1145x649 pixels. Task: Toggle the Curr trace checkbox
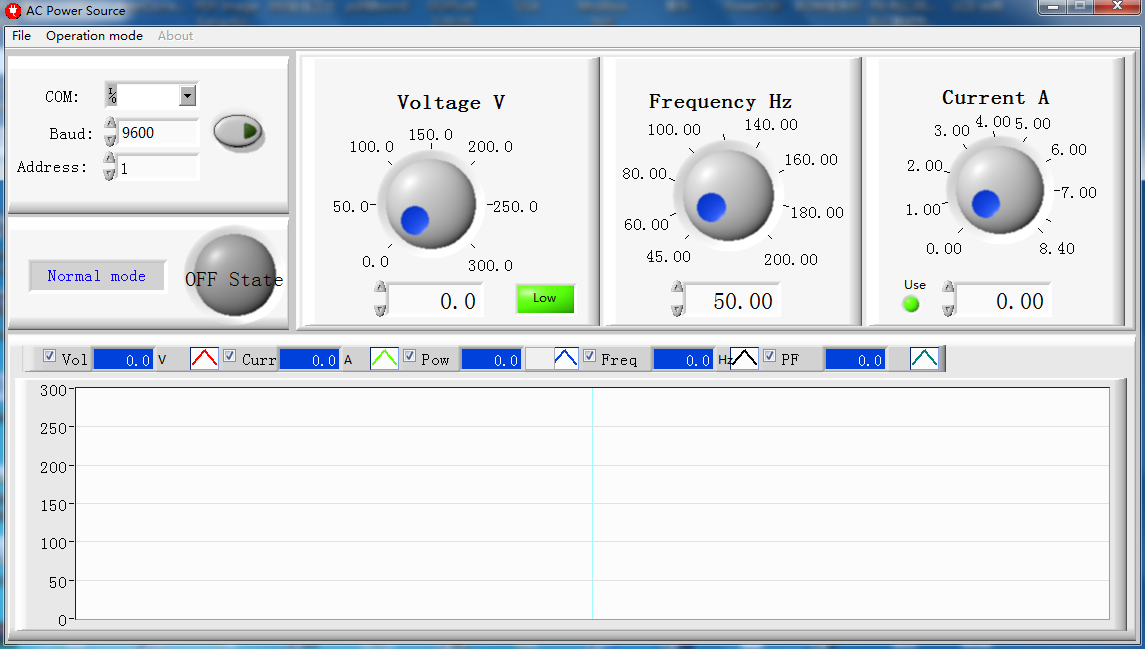click(x=229, y=356)
